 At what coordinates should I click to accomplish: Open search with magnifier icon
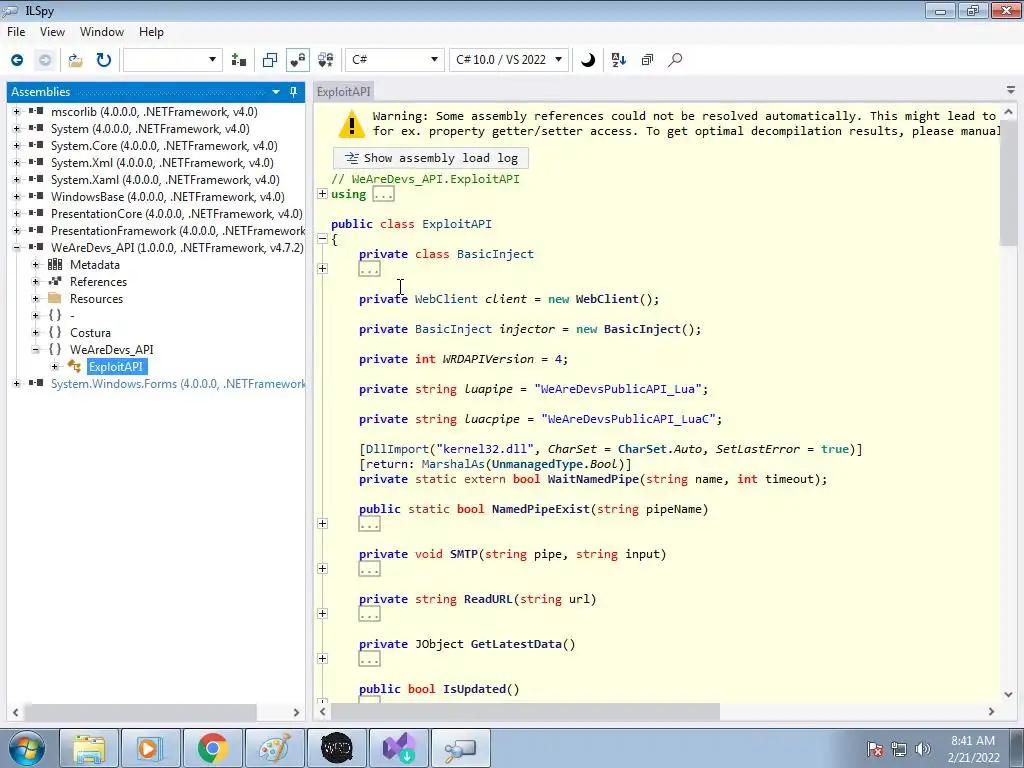coord(675,60)
